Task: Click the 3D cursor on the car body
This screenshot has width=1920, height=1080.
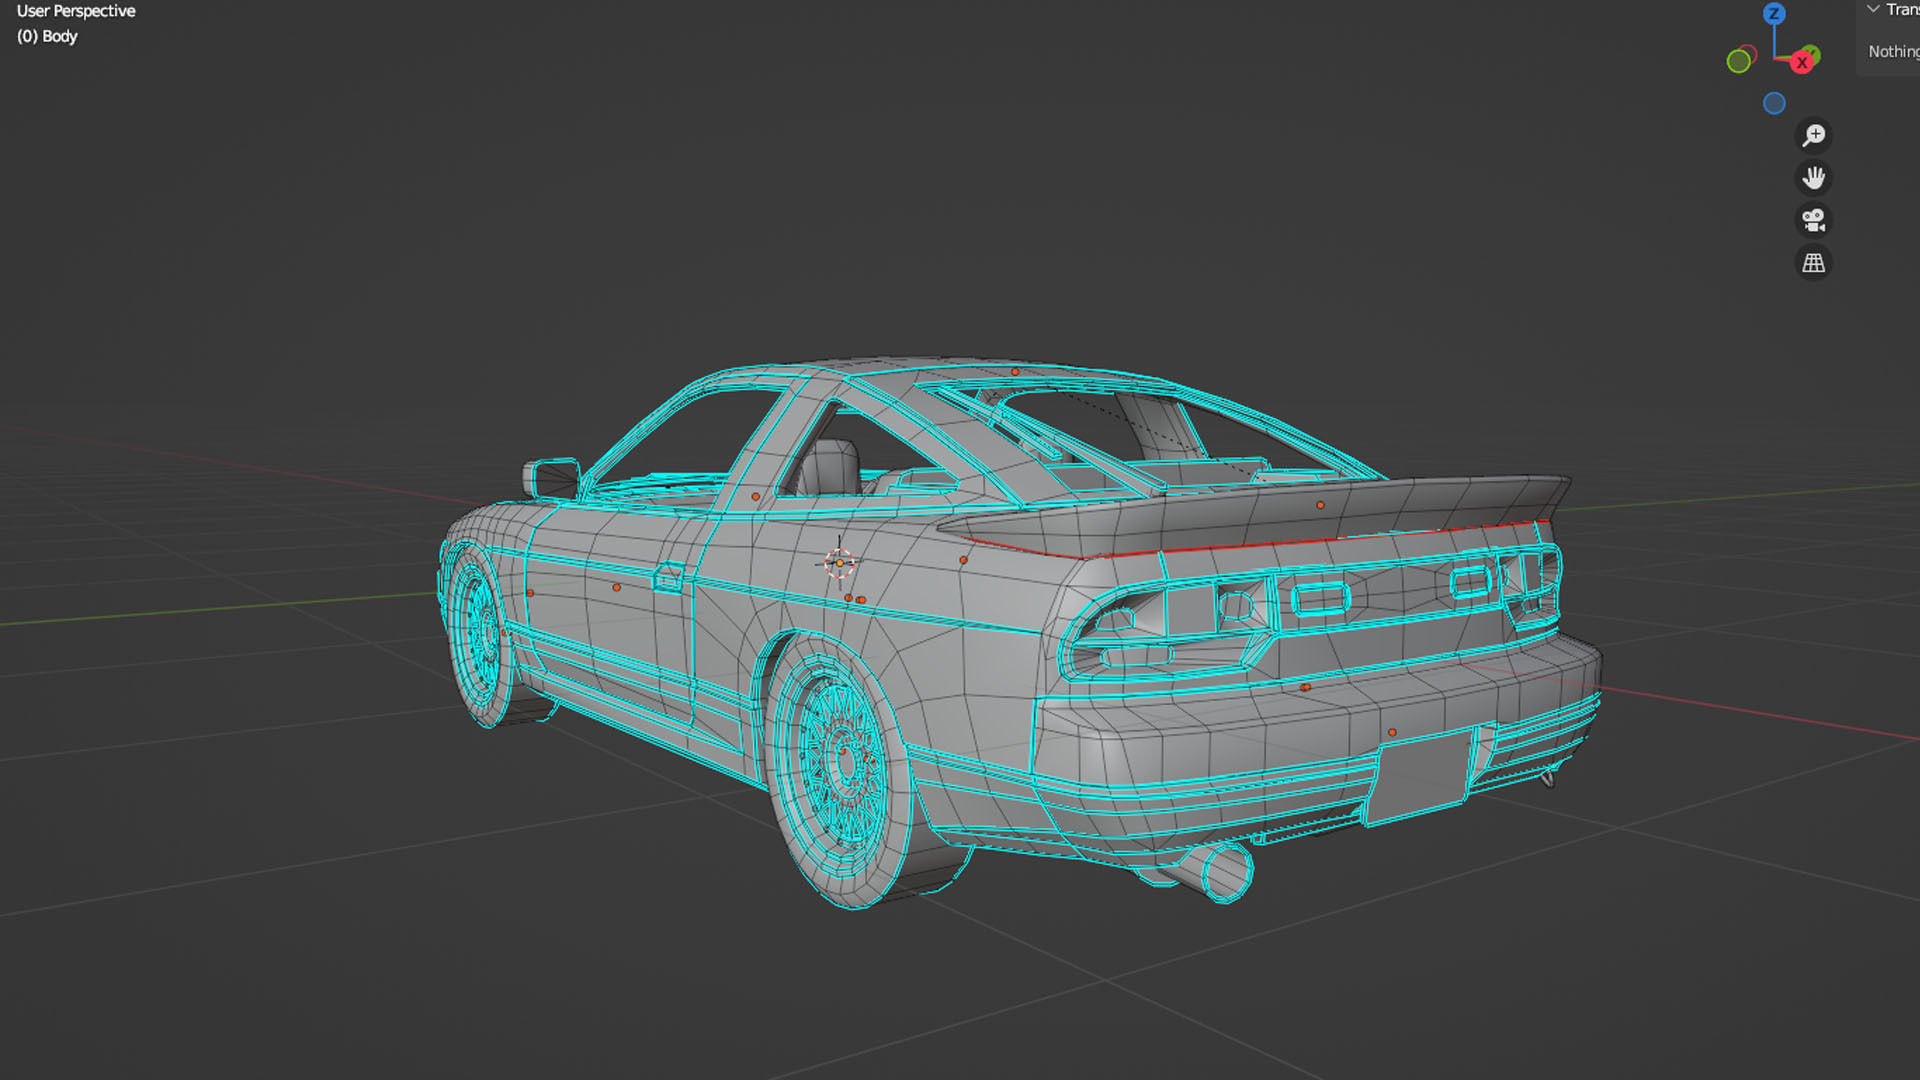Action: point(839,563)
